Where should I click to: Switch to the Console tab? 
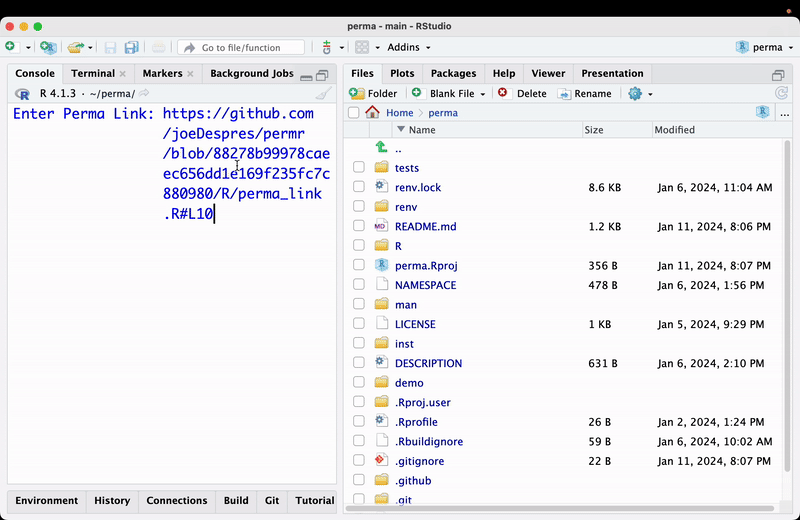(x=35, y=73)
